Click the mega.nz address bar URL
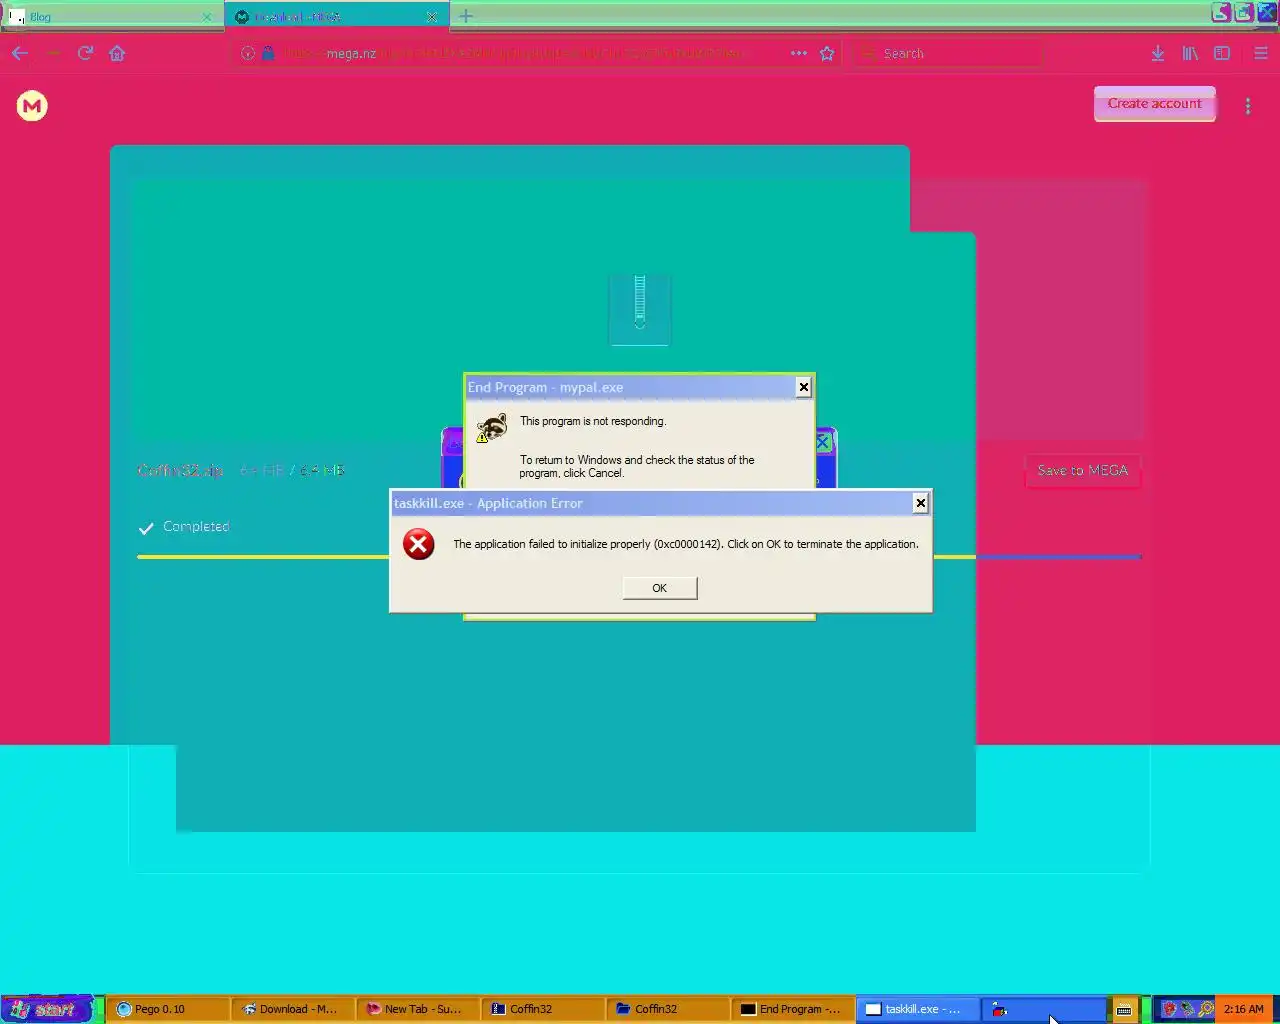1280x1024 pixels. click(x=512, y=53)
